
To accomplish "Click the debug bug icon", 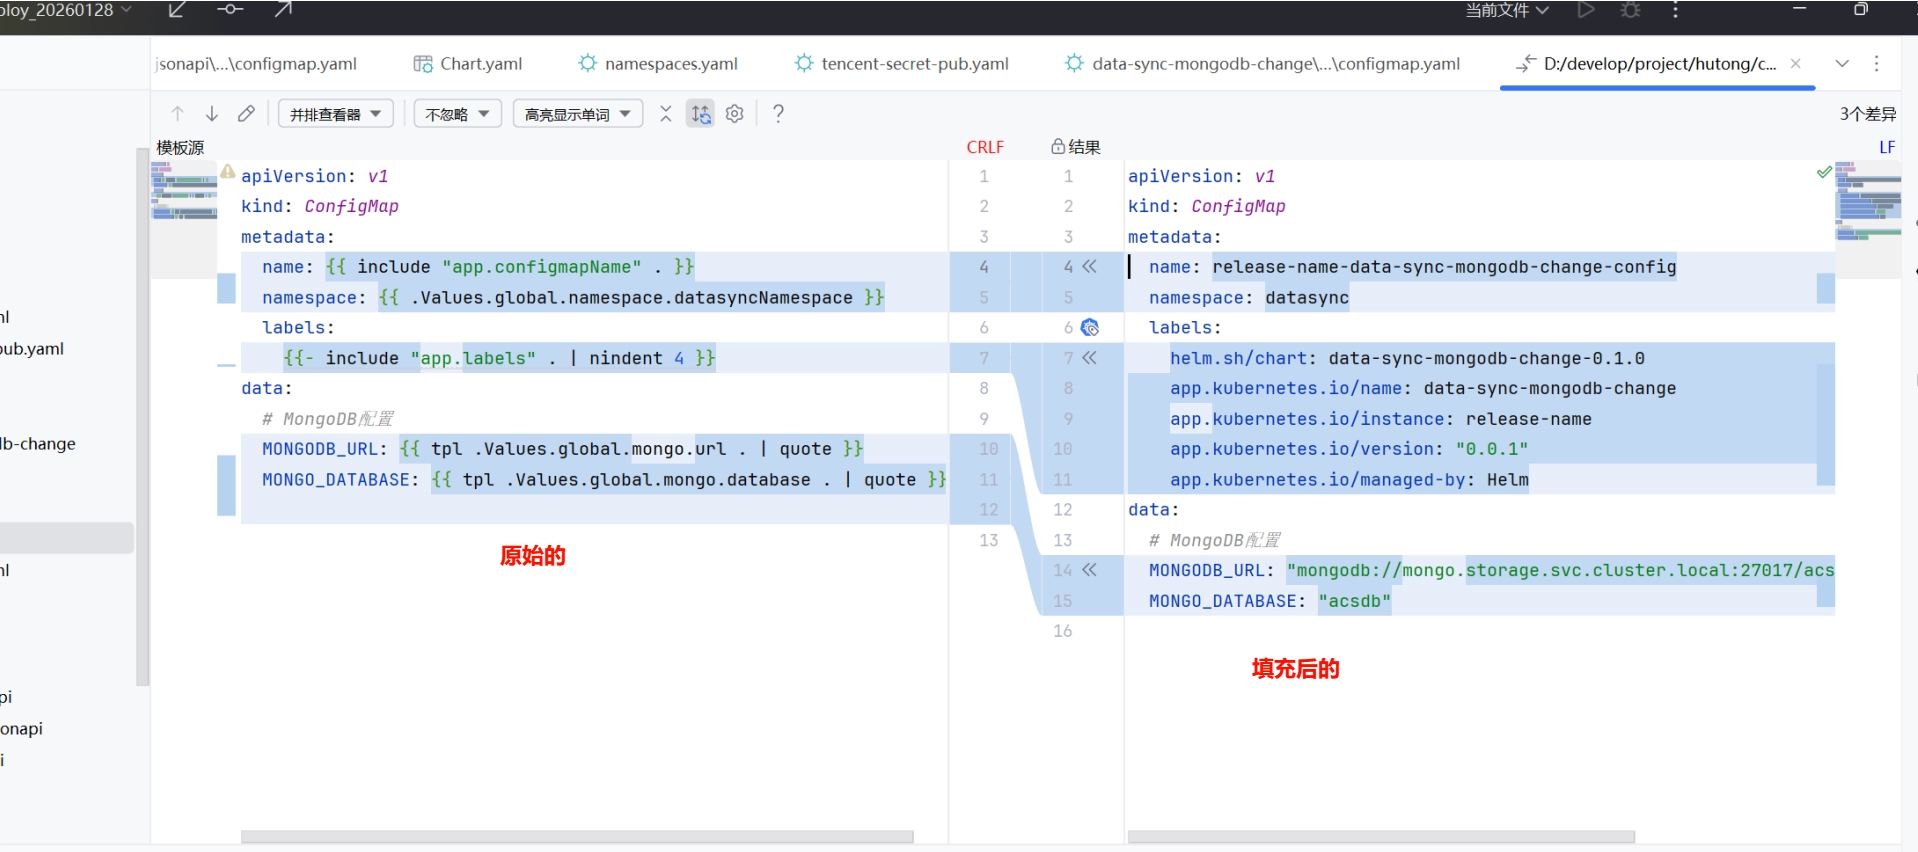I will 1631,10.
